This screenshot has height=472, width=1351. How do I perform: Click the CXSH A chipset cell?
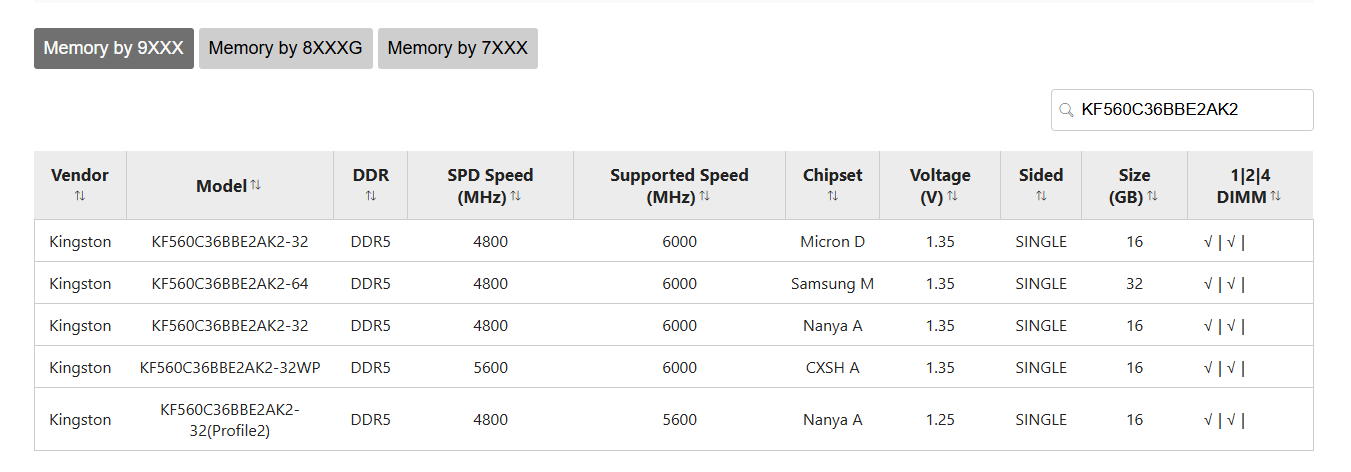833,368
